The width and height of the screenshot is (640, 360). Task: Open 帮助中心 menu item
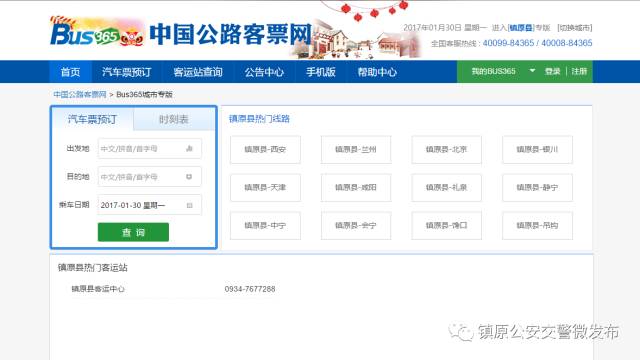377,72
